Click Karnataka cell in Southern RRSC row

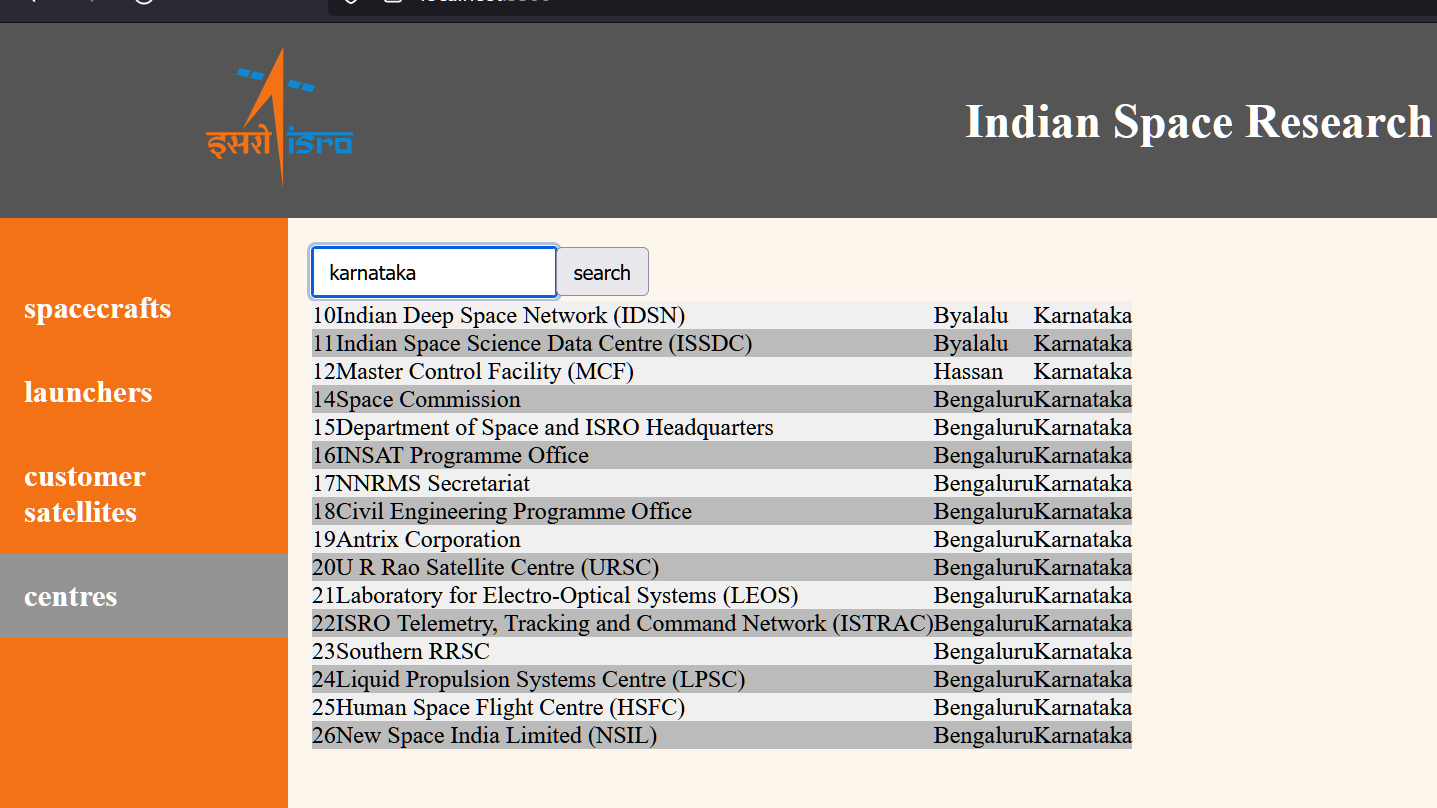(x=1083, y=651)
